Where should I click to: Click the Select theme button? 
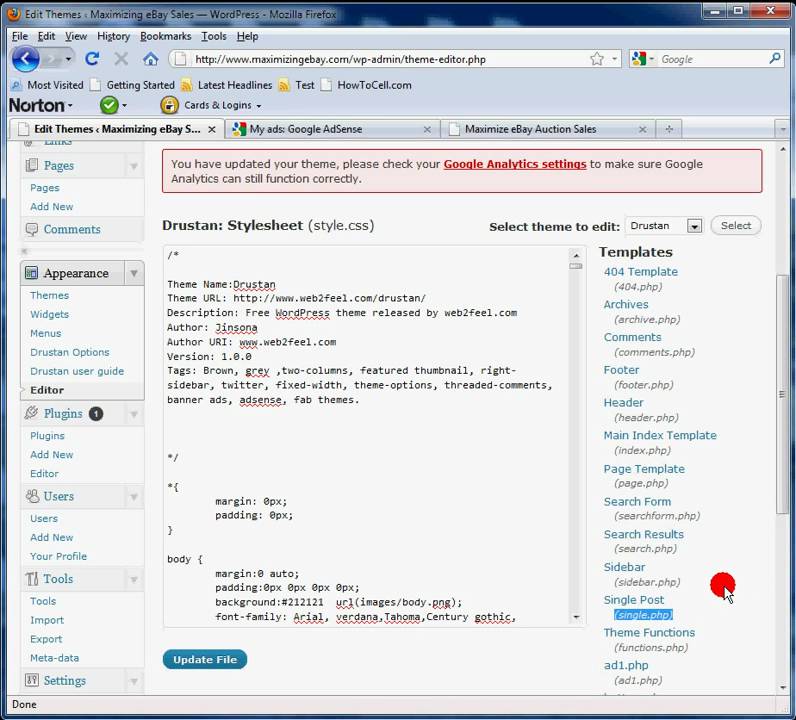click(736, 225)
